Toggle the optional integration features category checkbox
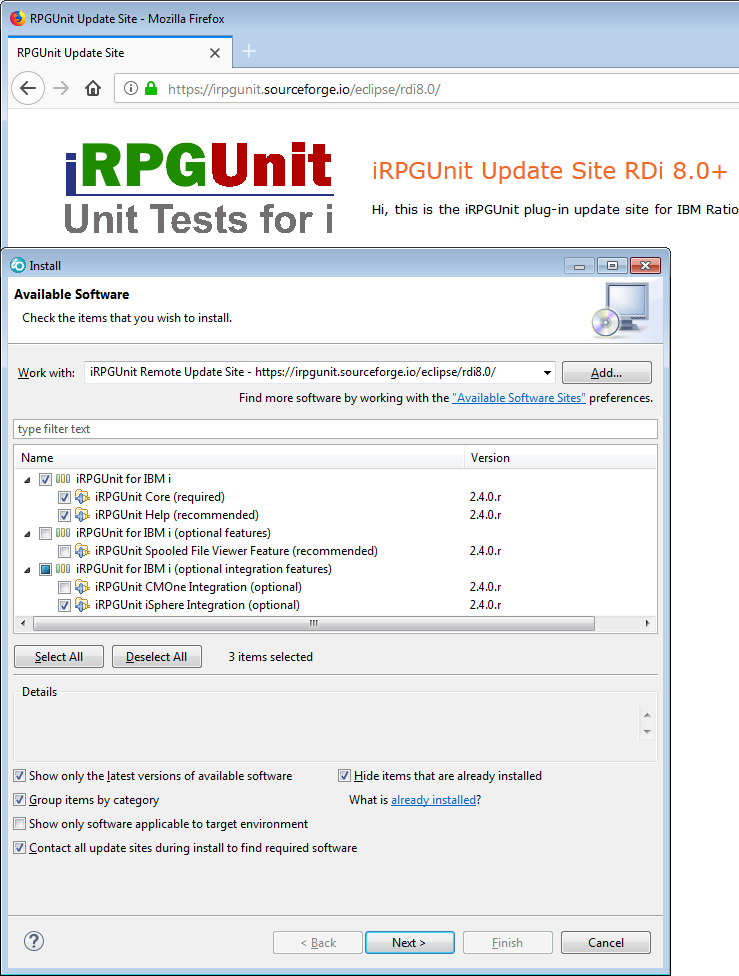Viewport: 739px width, 976px height. pos(45,570)
